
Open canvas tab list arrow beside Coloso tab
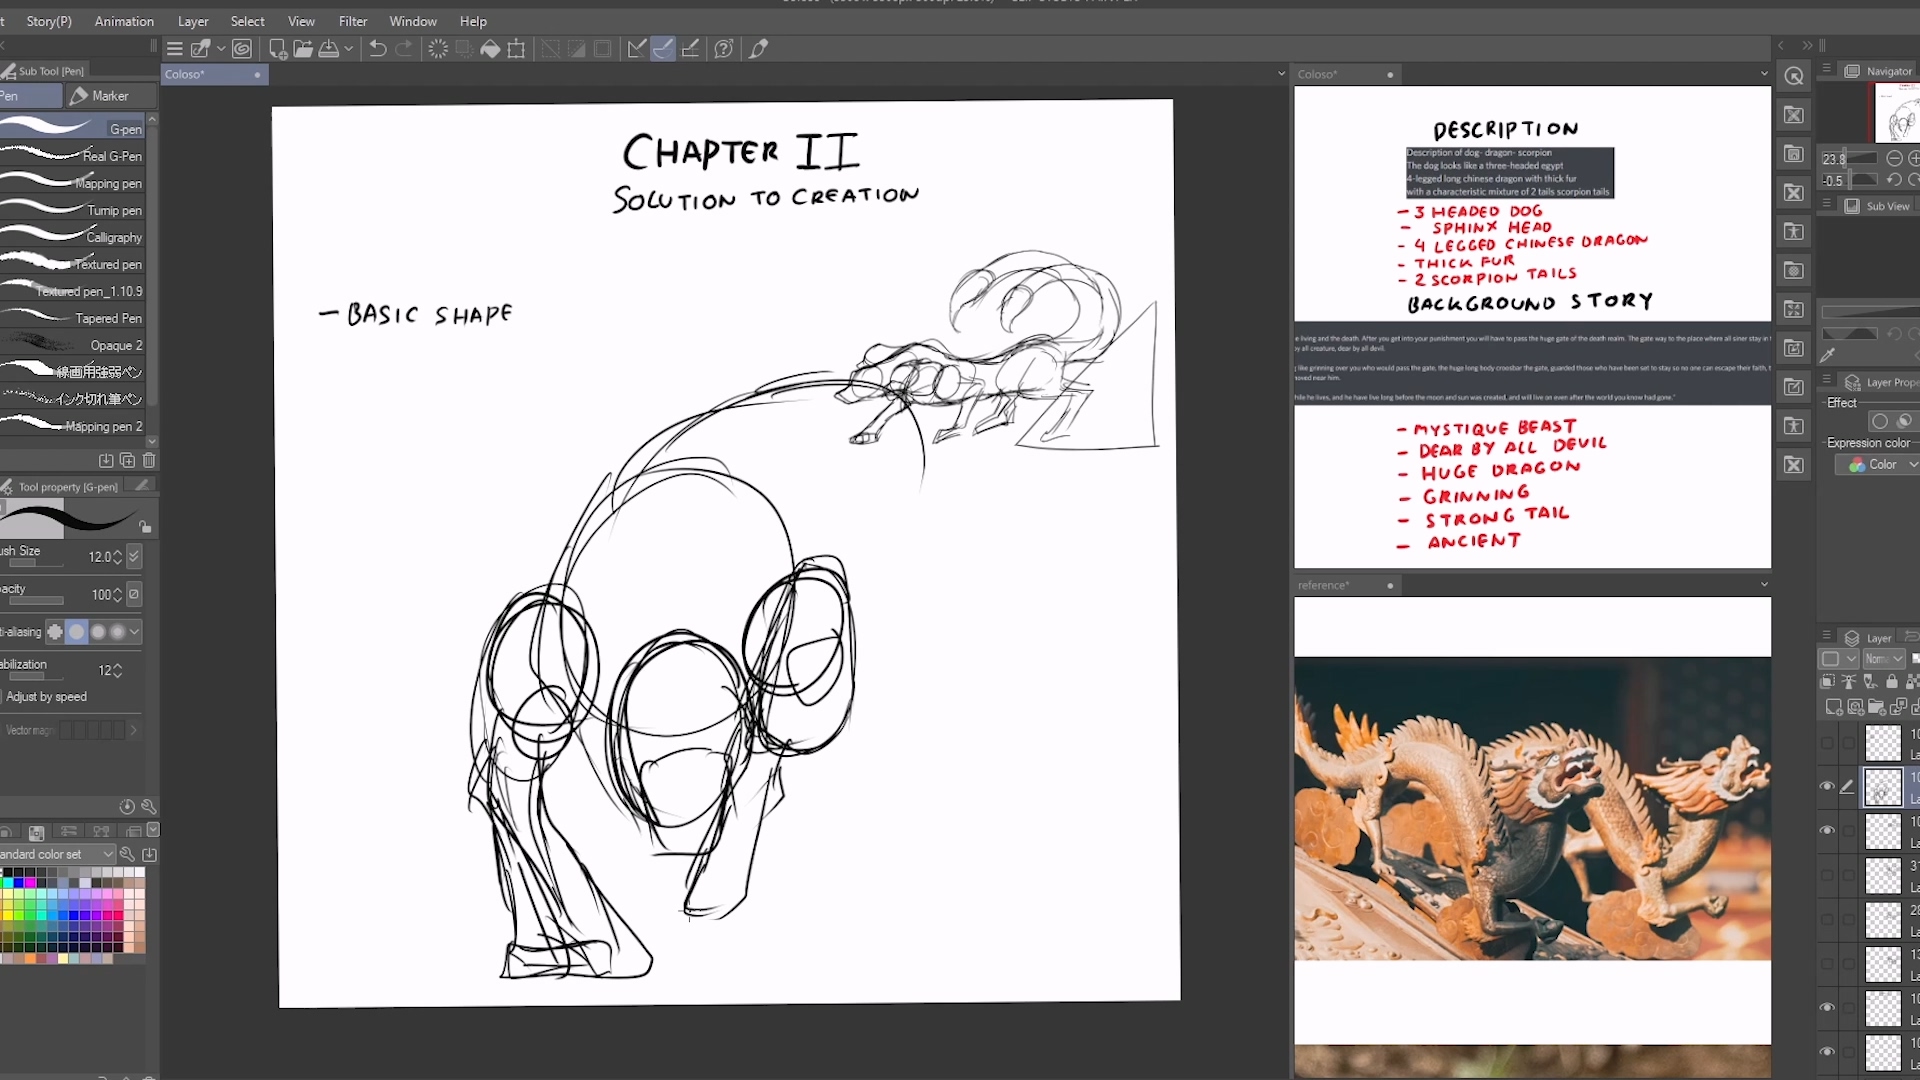1281,74
